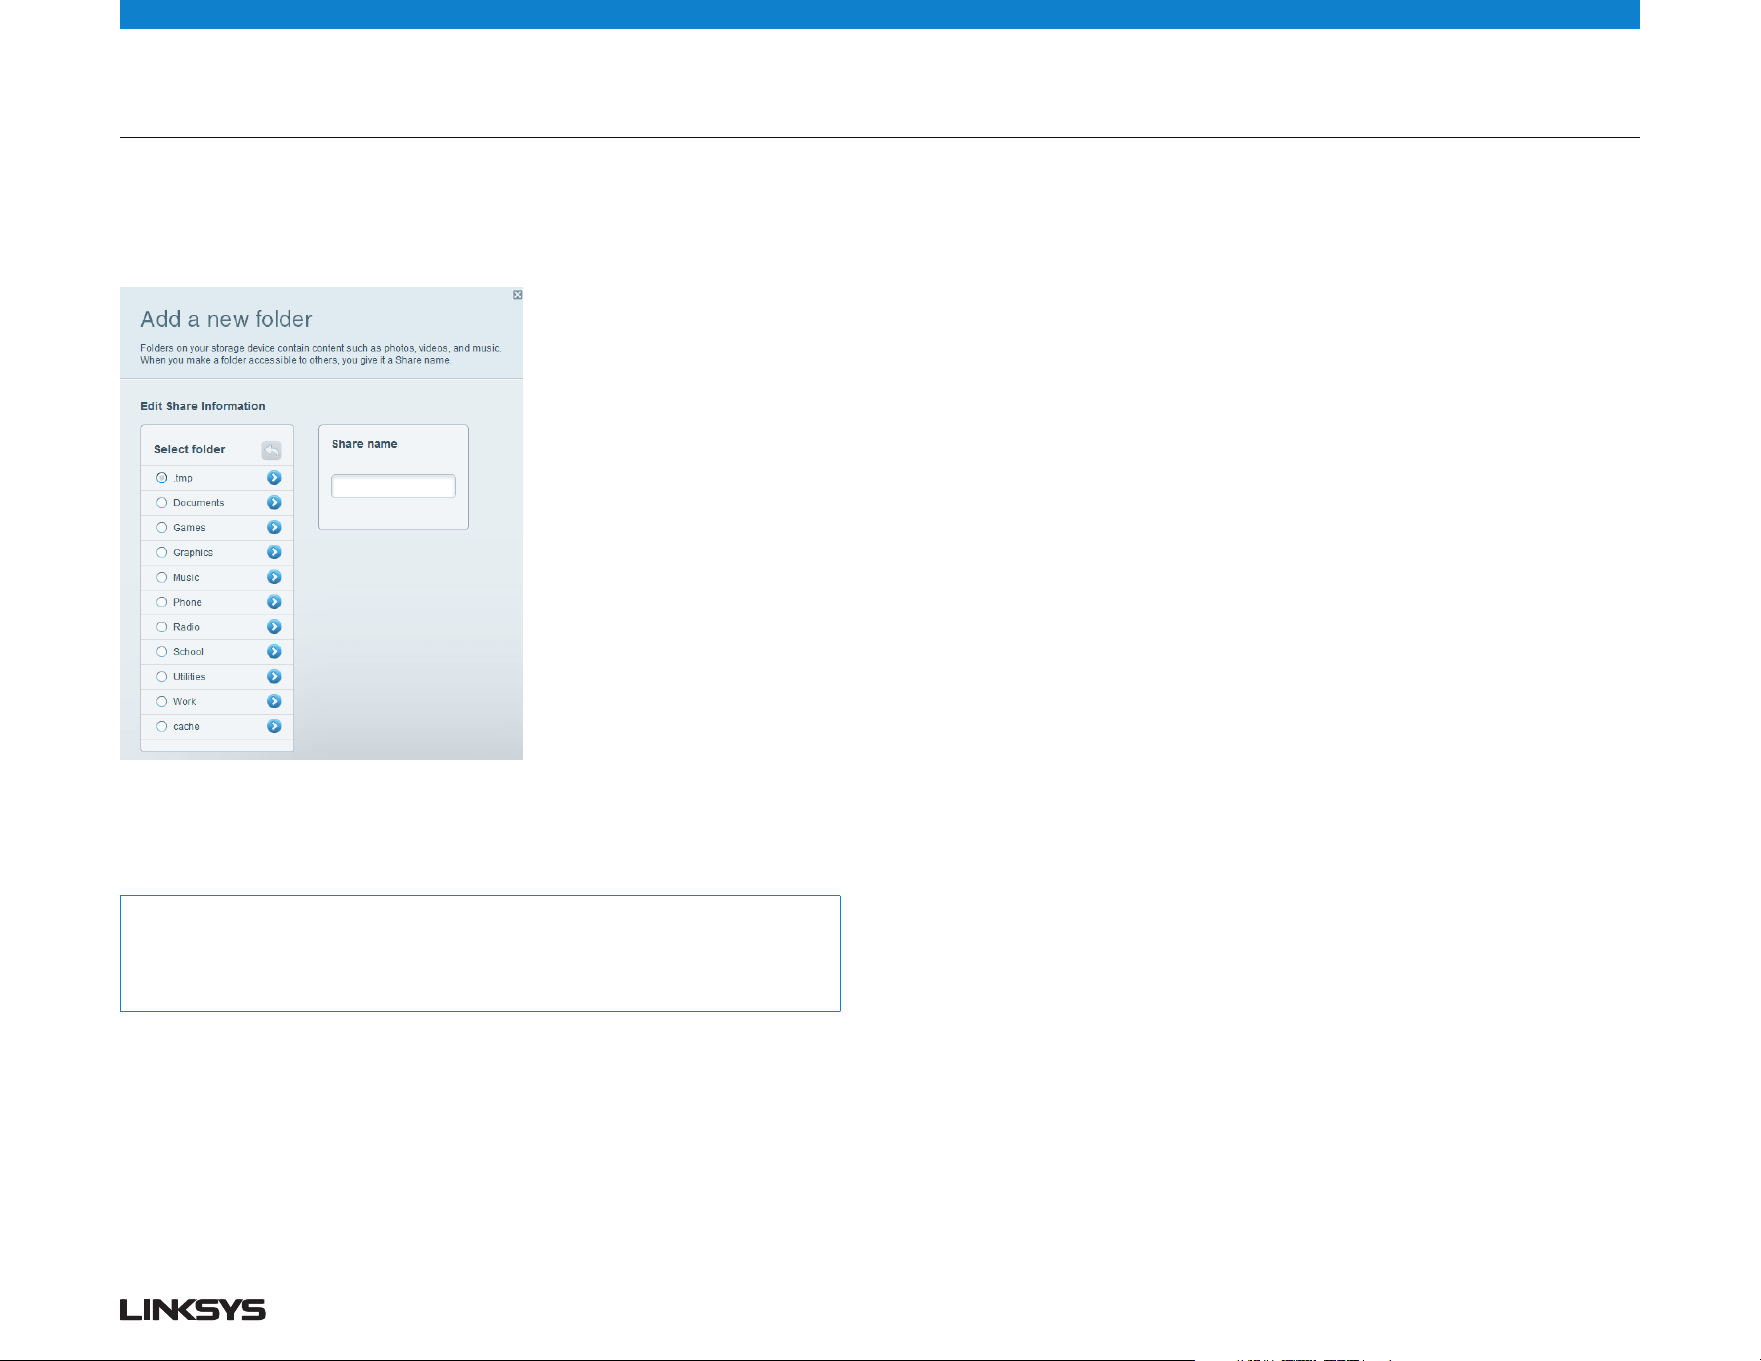
Task: Pick the Work folder radio button
Action: tap(161, 702)
